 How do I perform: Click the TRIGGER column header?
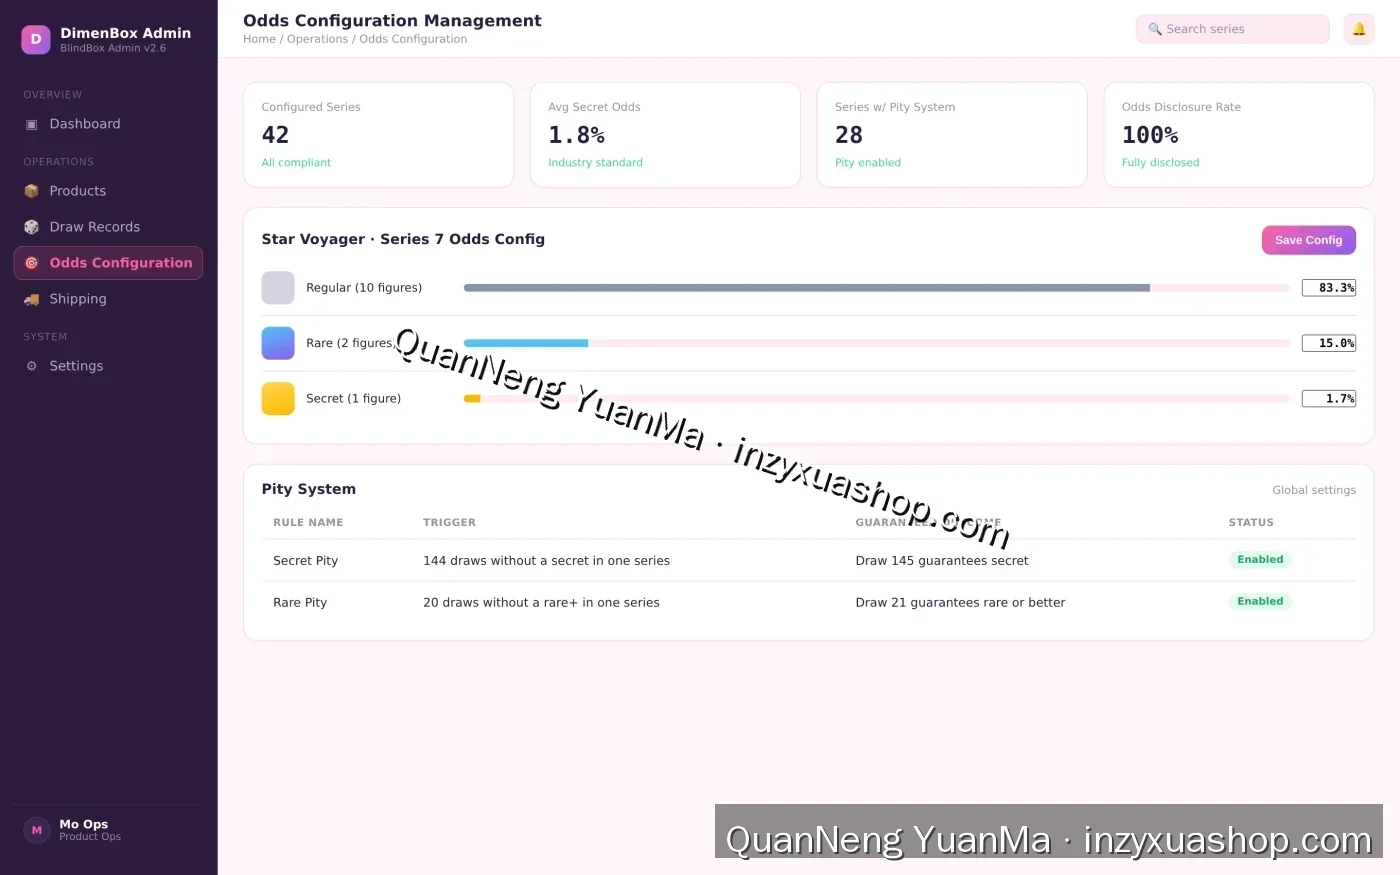click(449, 523)
